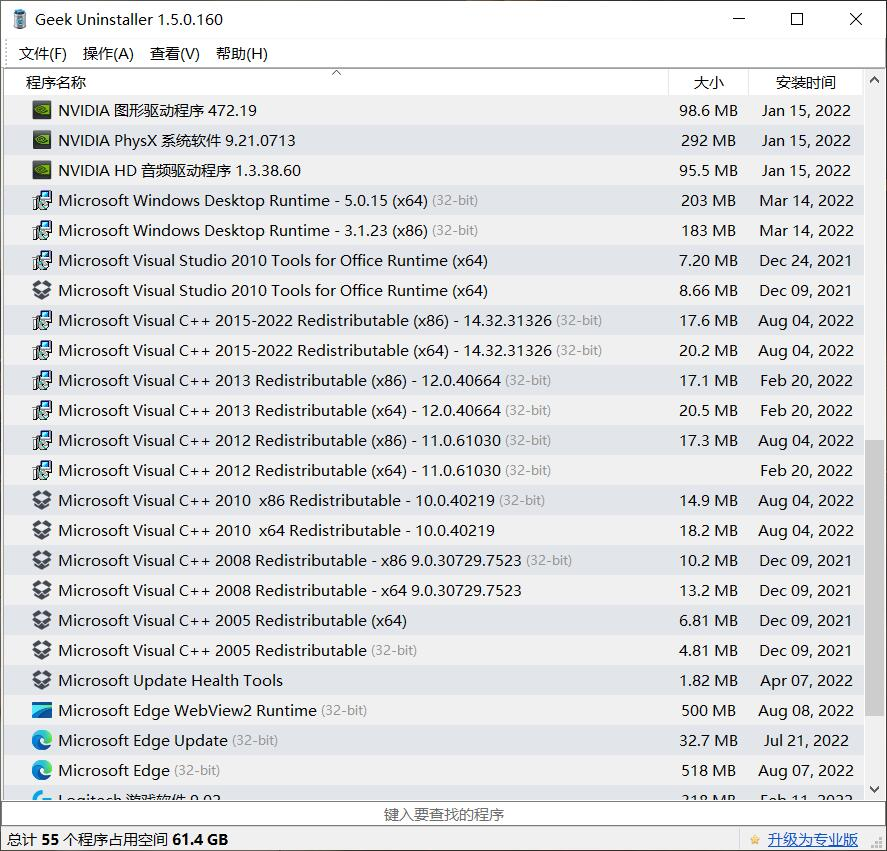887x851 pixels.
Task: Select NVIDIA HD 音频驱动程序 1.3.38.60 name
Action: point(179,170)
